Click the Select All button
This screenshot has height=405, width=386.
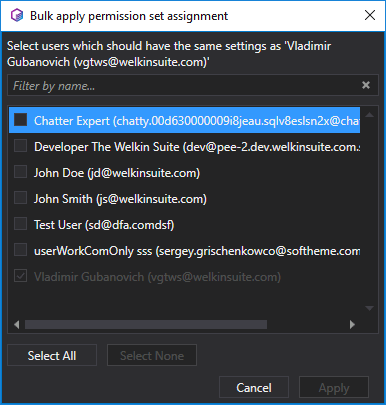[52, 355]
